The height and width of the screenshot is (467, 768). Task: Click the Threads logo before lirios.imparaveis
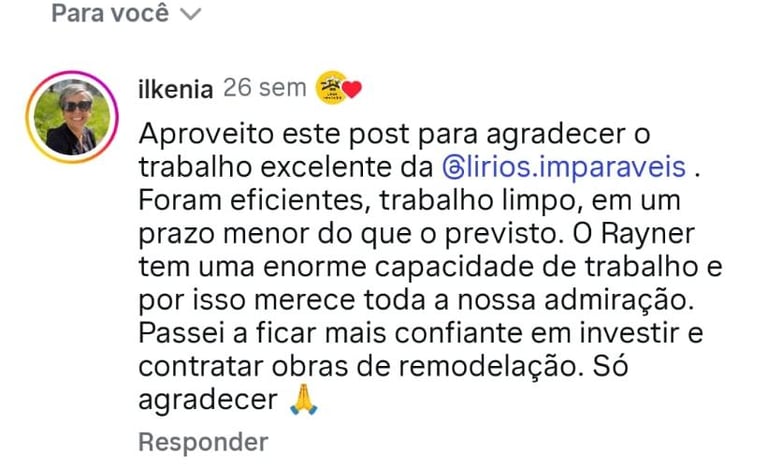coord(454,168)
